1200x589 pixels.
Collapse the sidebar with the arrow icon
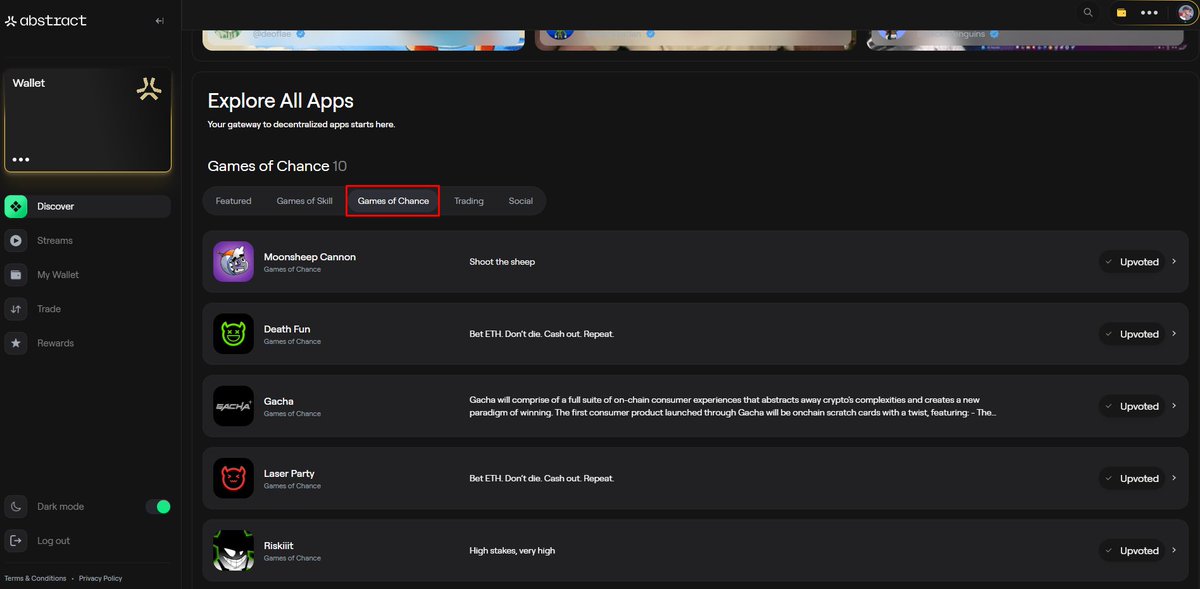click(160, 20)
